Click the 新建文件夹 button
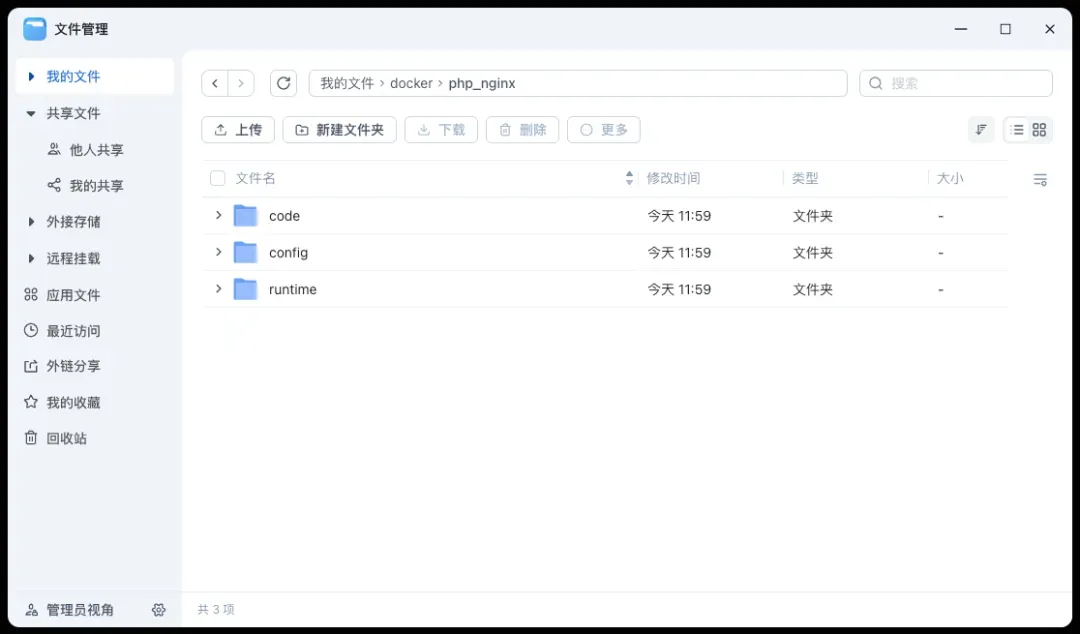 coord(340,130)
